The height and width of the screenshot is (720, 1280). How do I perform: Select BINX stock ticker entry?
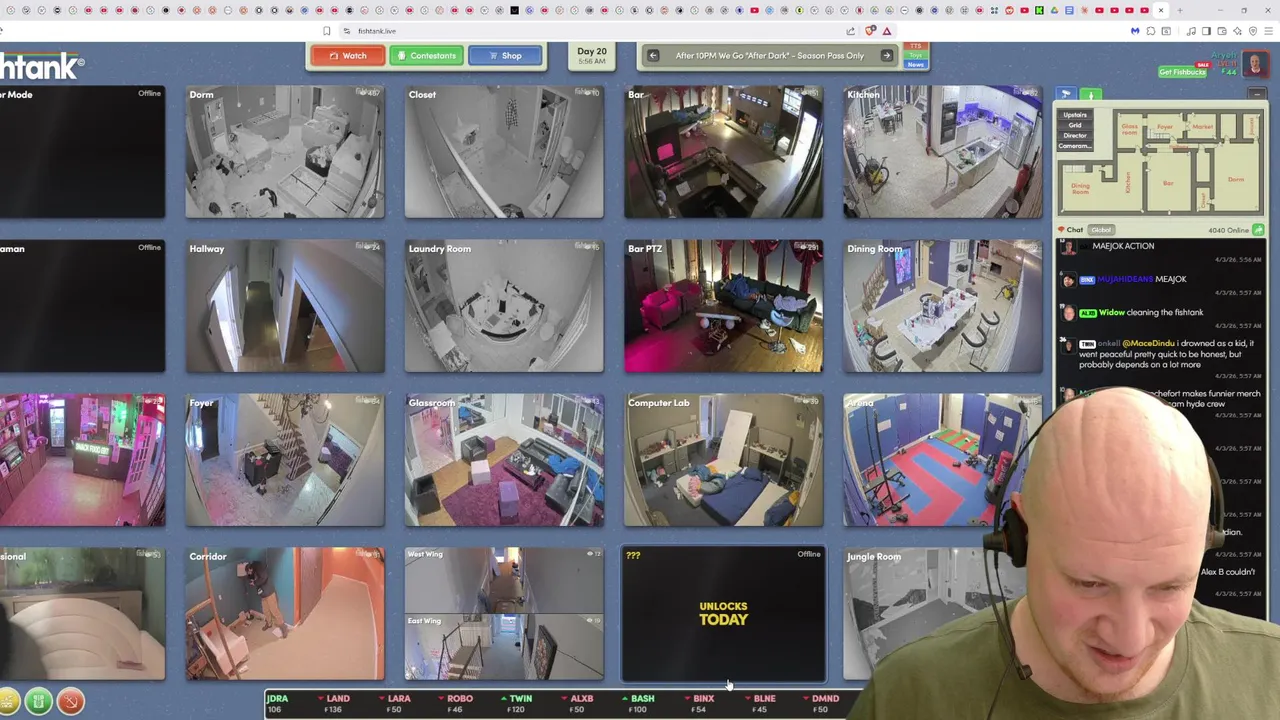click(699, 704)
